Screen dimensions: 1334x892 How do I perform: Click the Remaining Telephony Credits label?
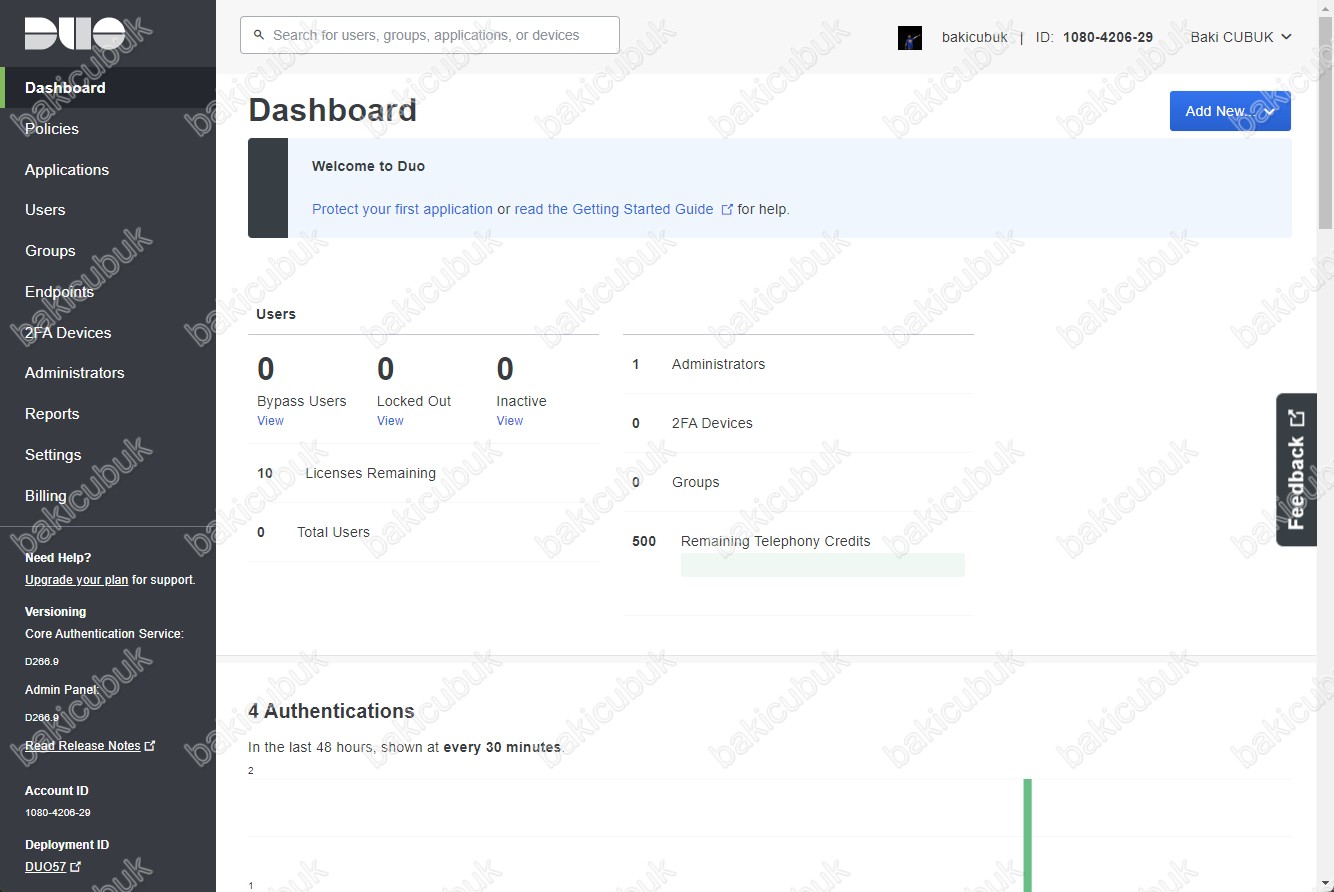(x=775, y=541)
